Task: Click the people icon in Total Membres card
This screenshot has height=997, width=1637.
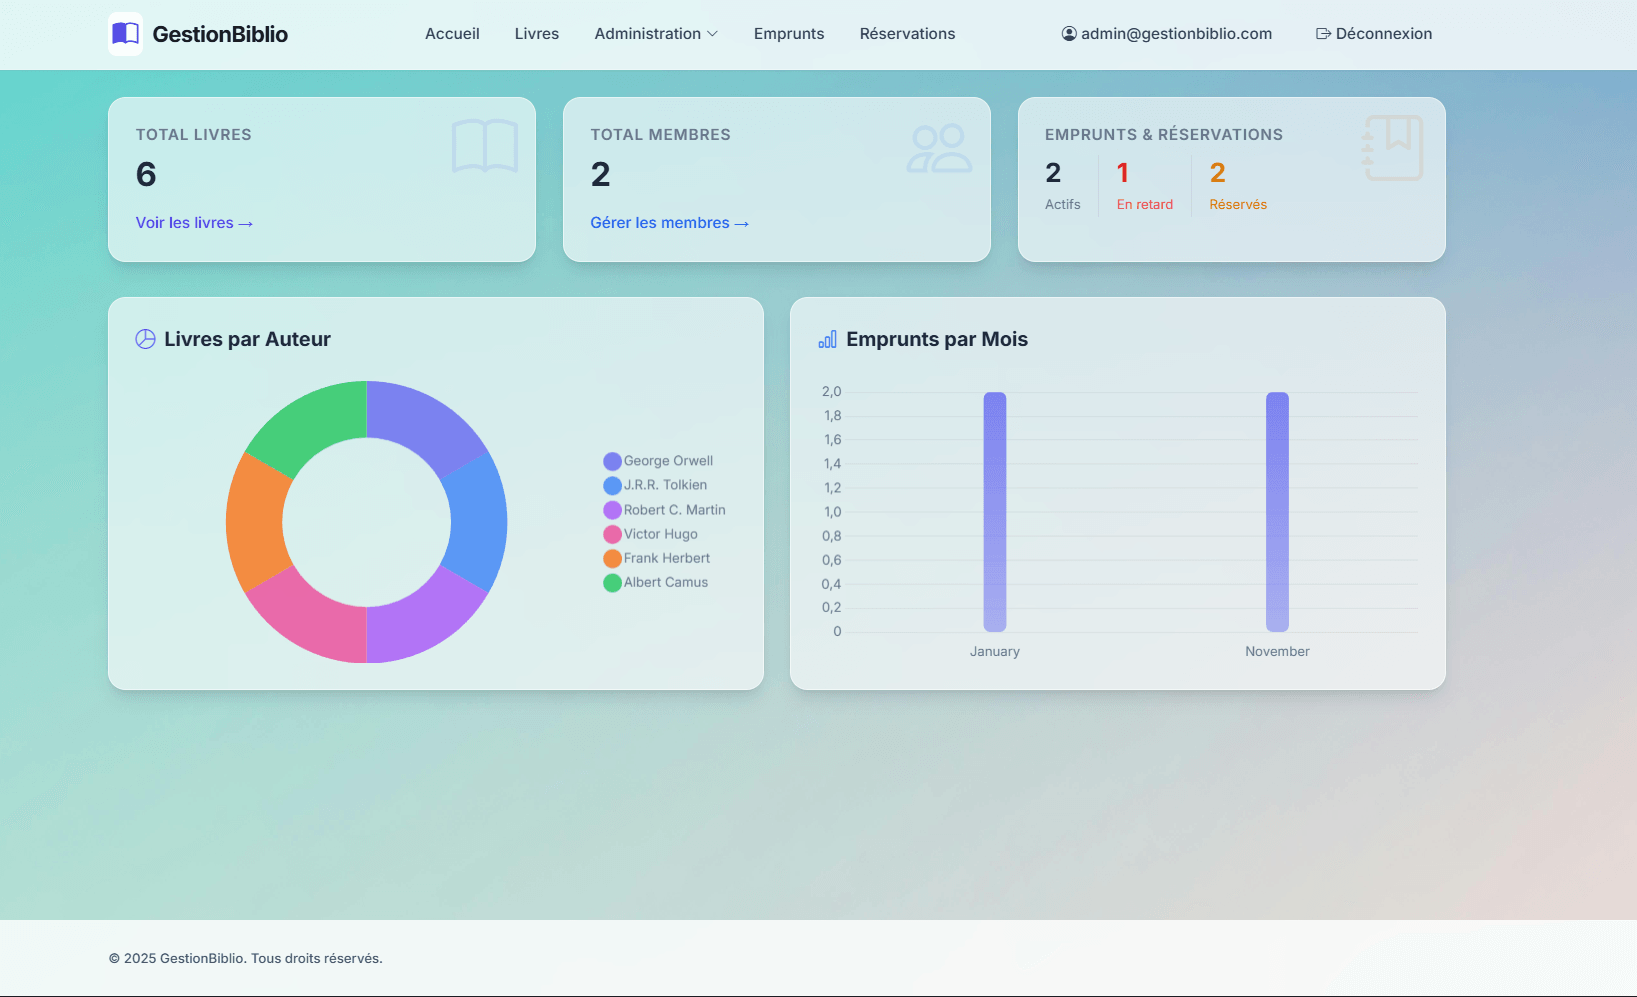Action: [939, 148]
